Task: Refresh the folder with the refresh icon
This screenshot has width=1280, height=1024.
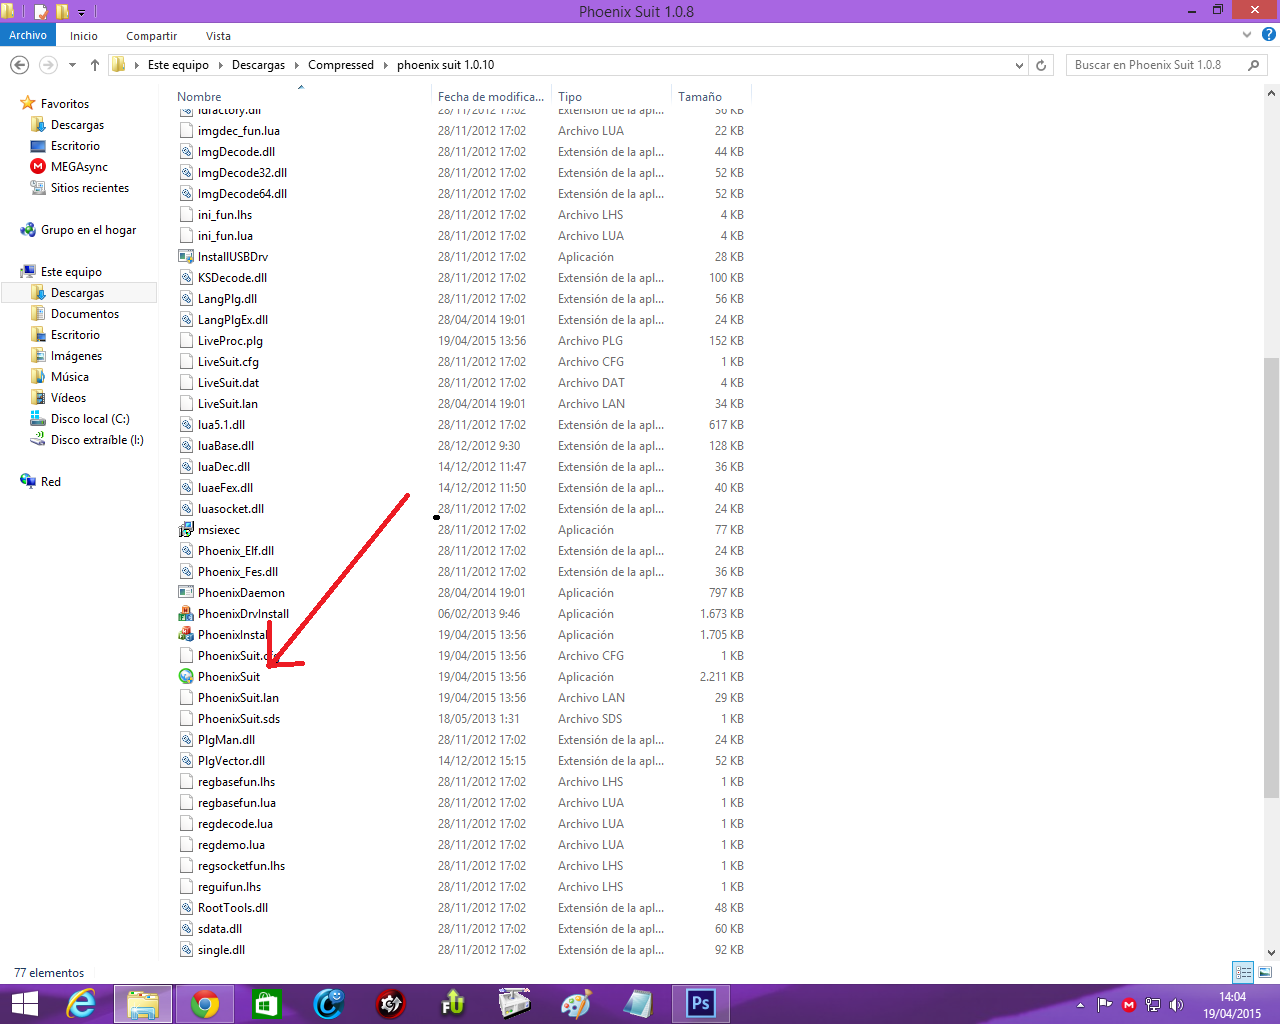Action: 1041,65
